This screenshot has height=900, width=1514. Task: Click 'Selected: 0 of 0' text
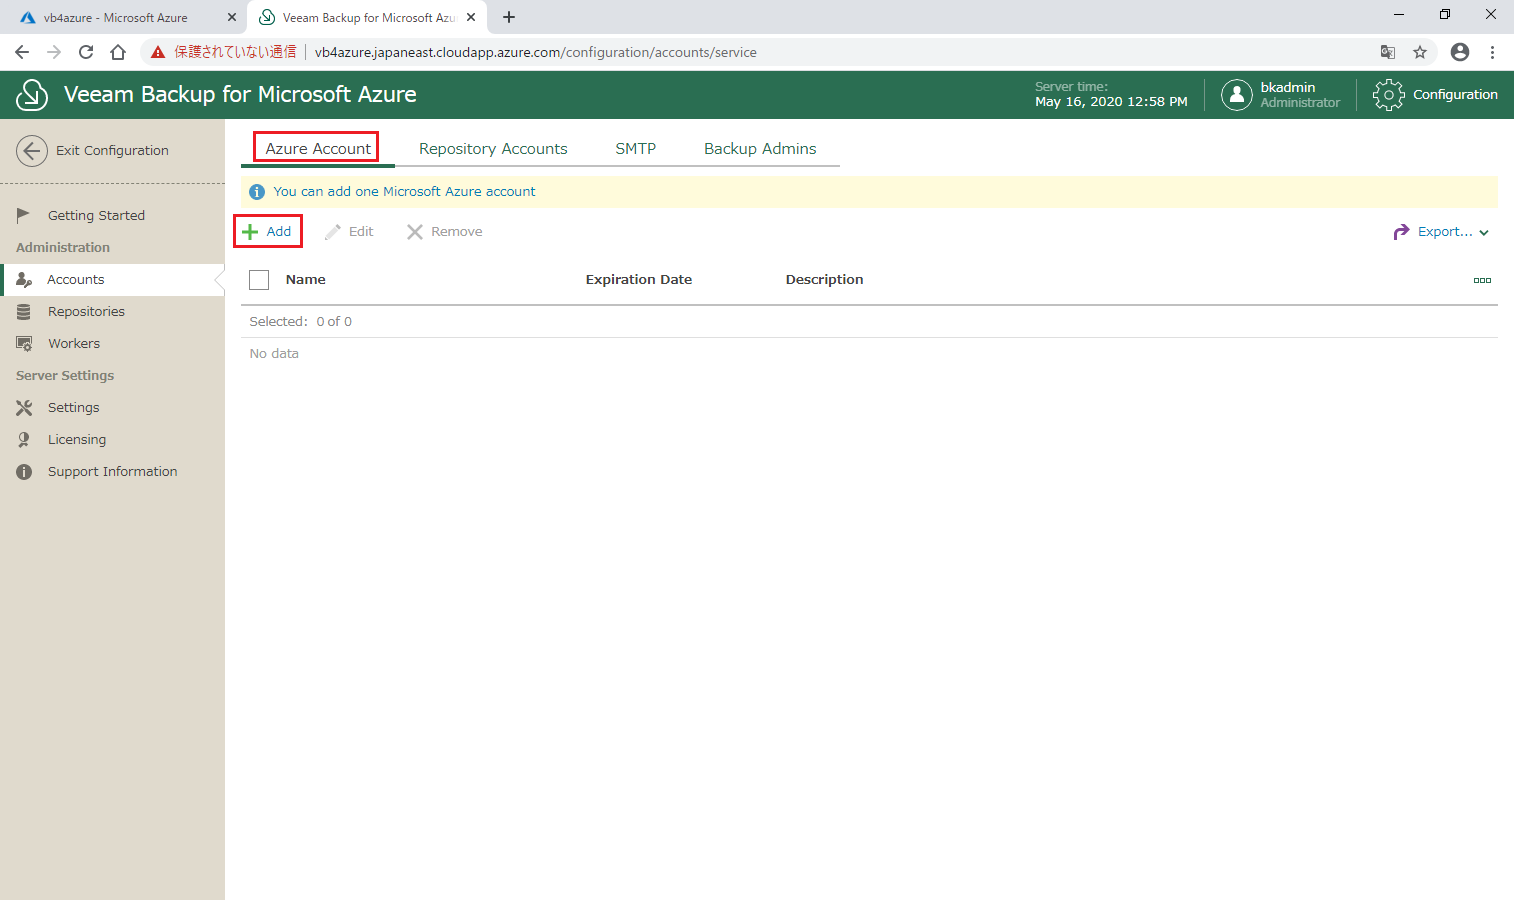coord(301,322)
